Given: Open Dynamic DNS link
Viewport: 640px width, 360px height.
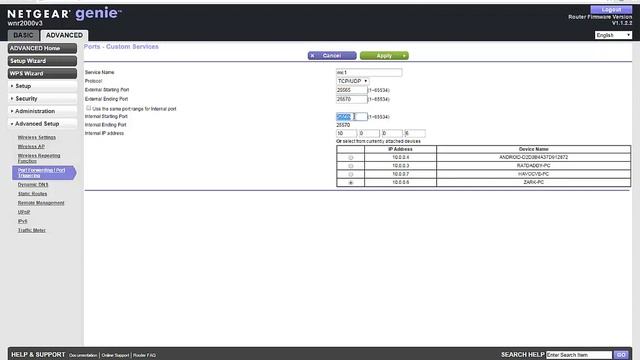Looking at the screenshot, I should tap(33, 185).
